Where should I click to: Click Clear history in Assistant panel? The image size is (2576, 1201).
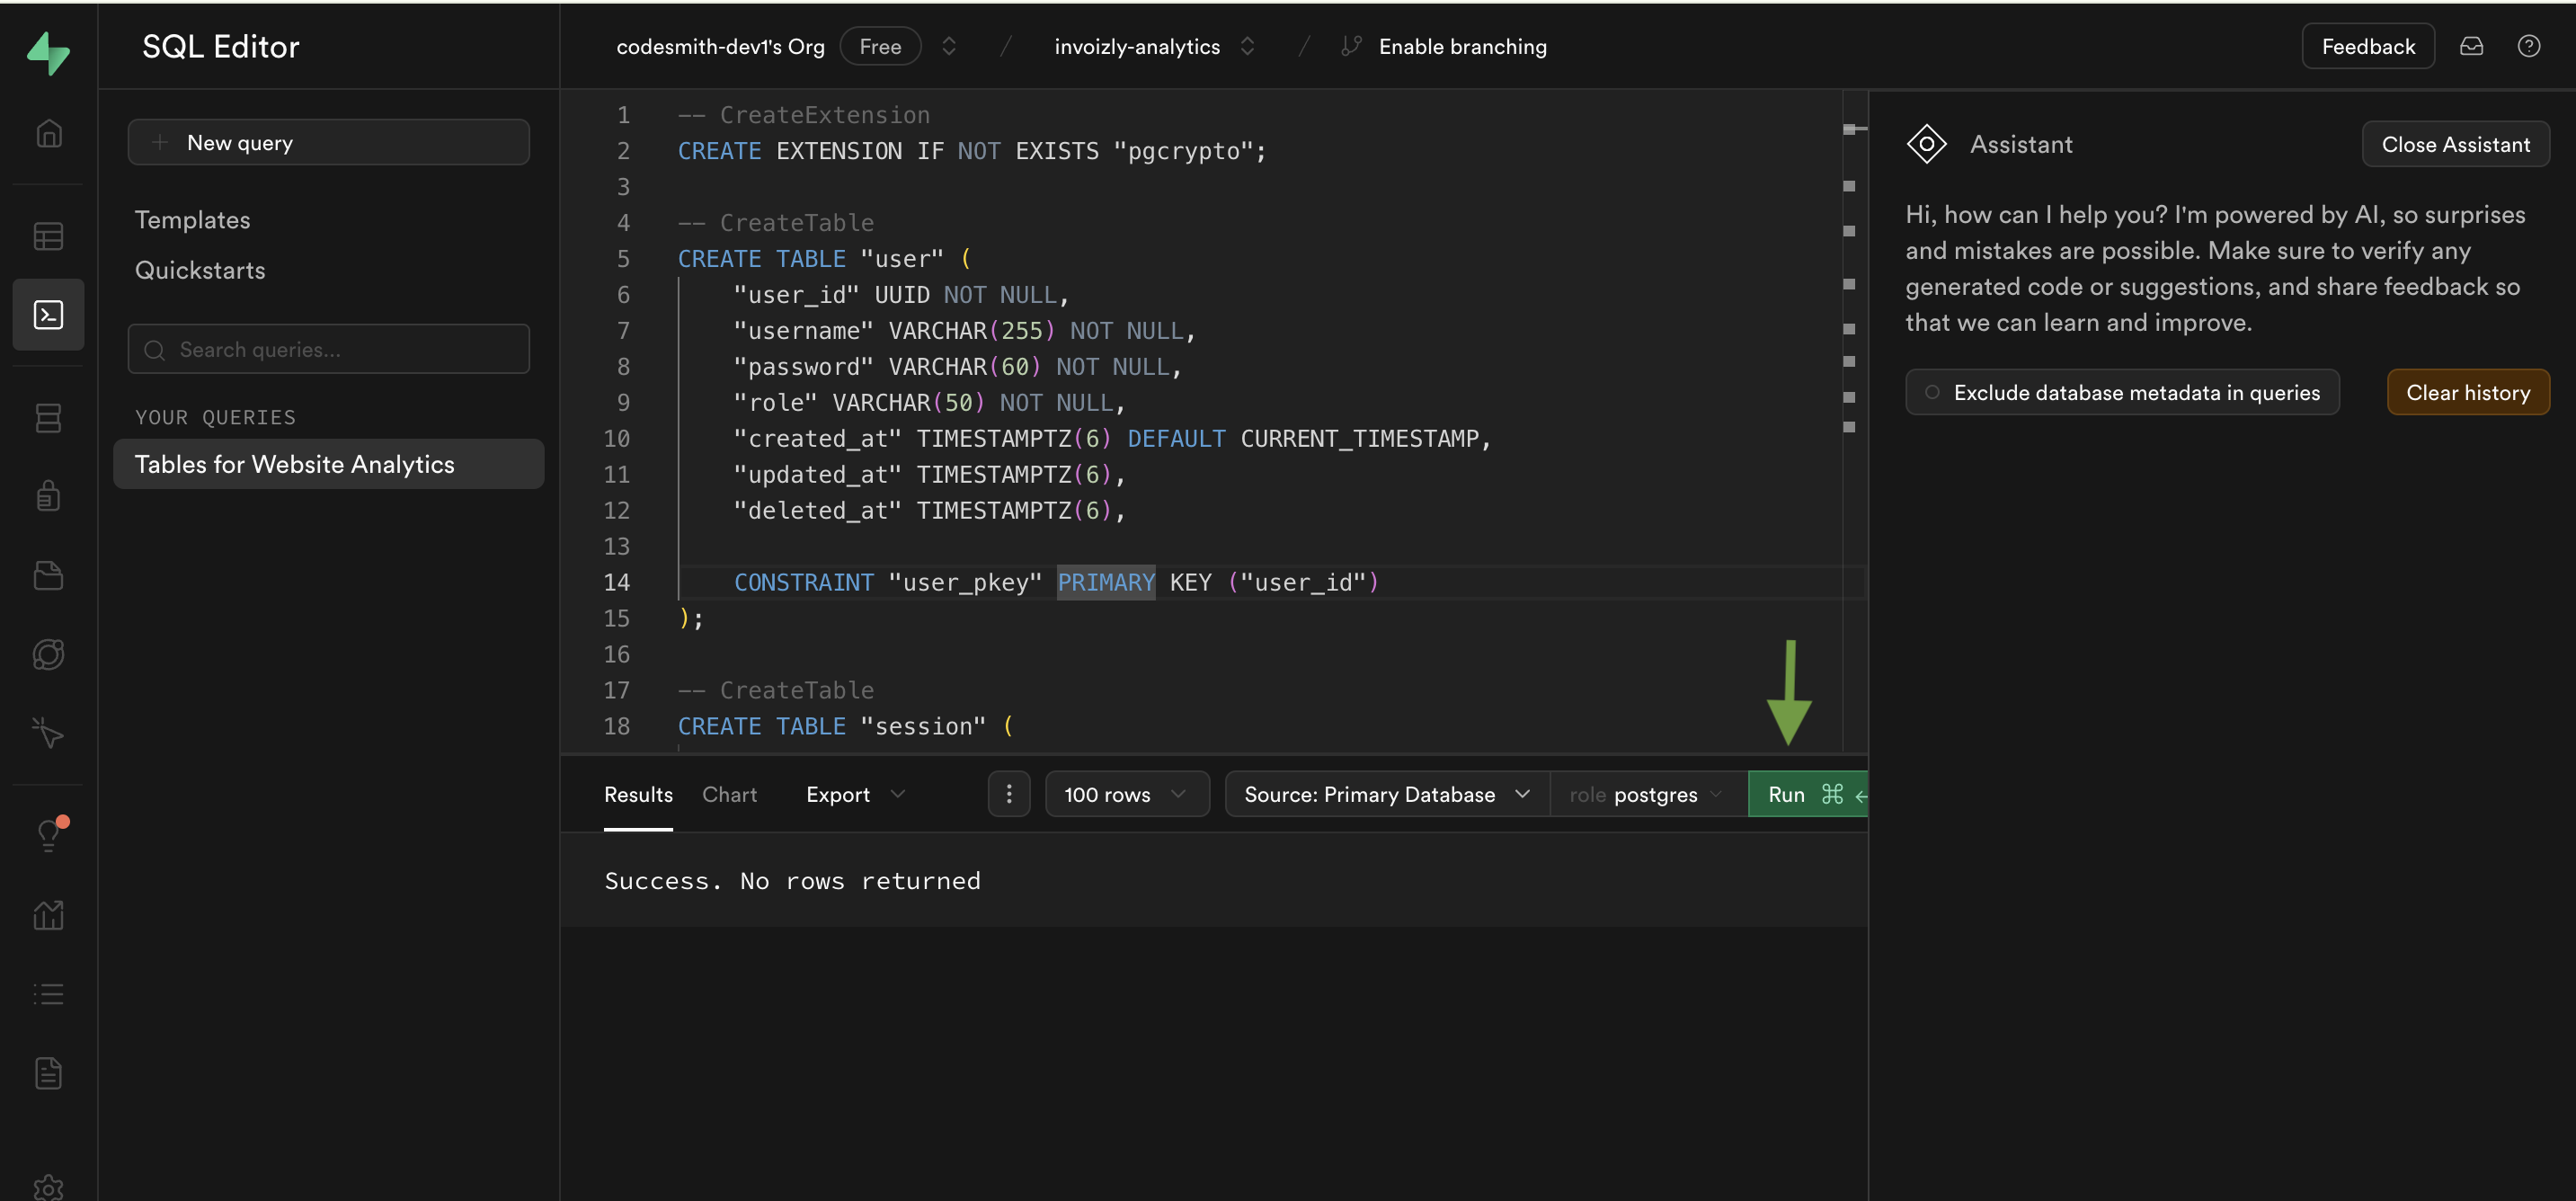(2467, 391)
